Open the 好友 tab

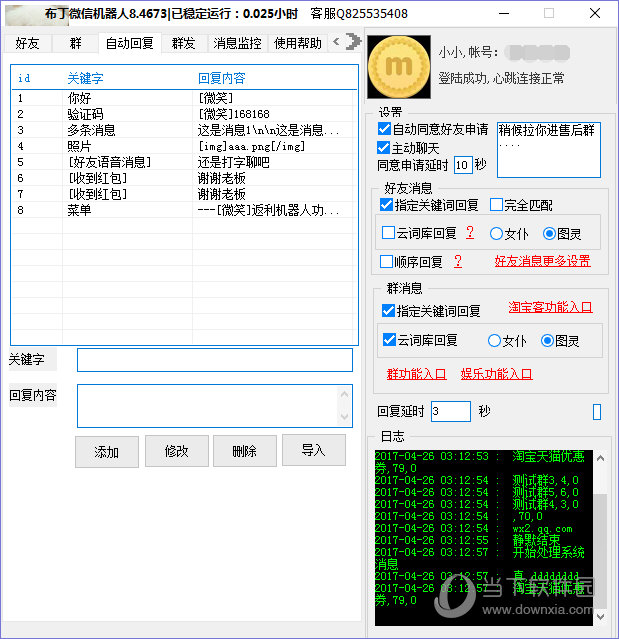27,43
